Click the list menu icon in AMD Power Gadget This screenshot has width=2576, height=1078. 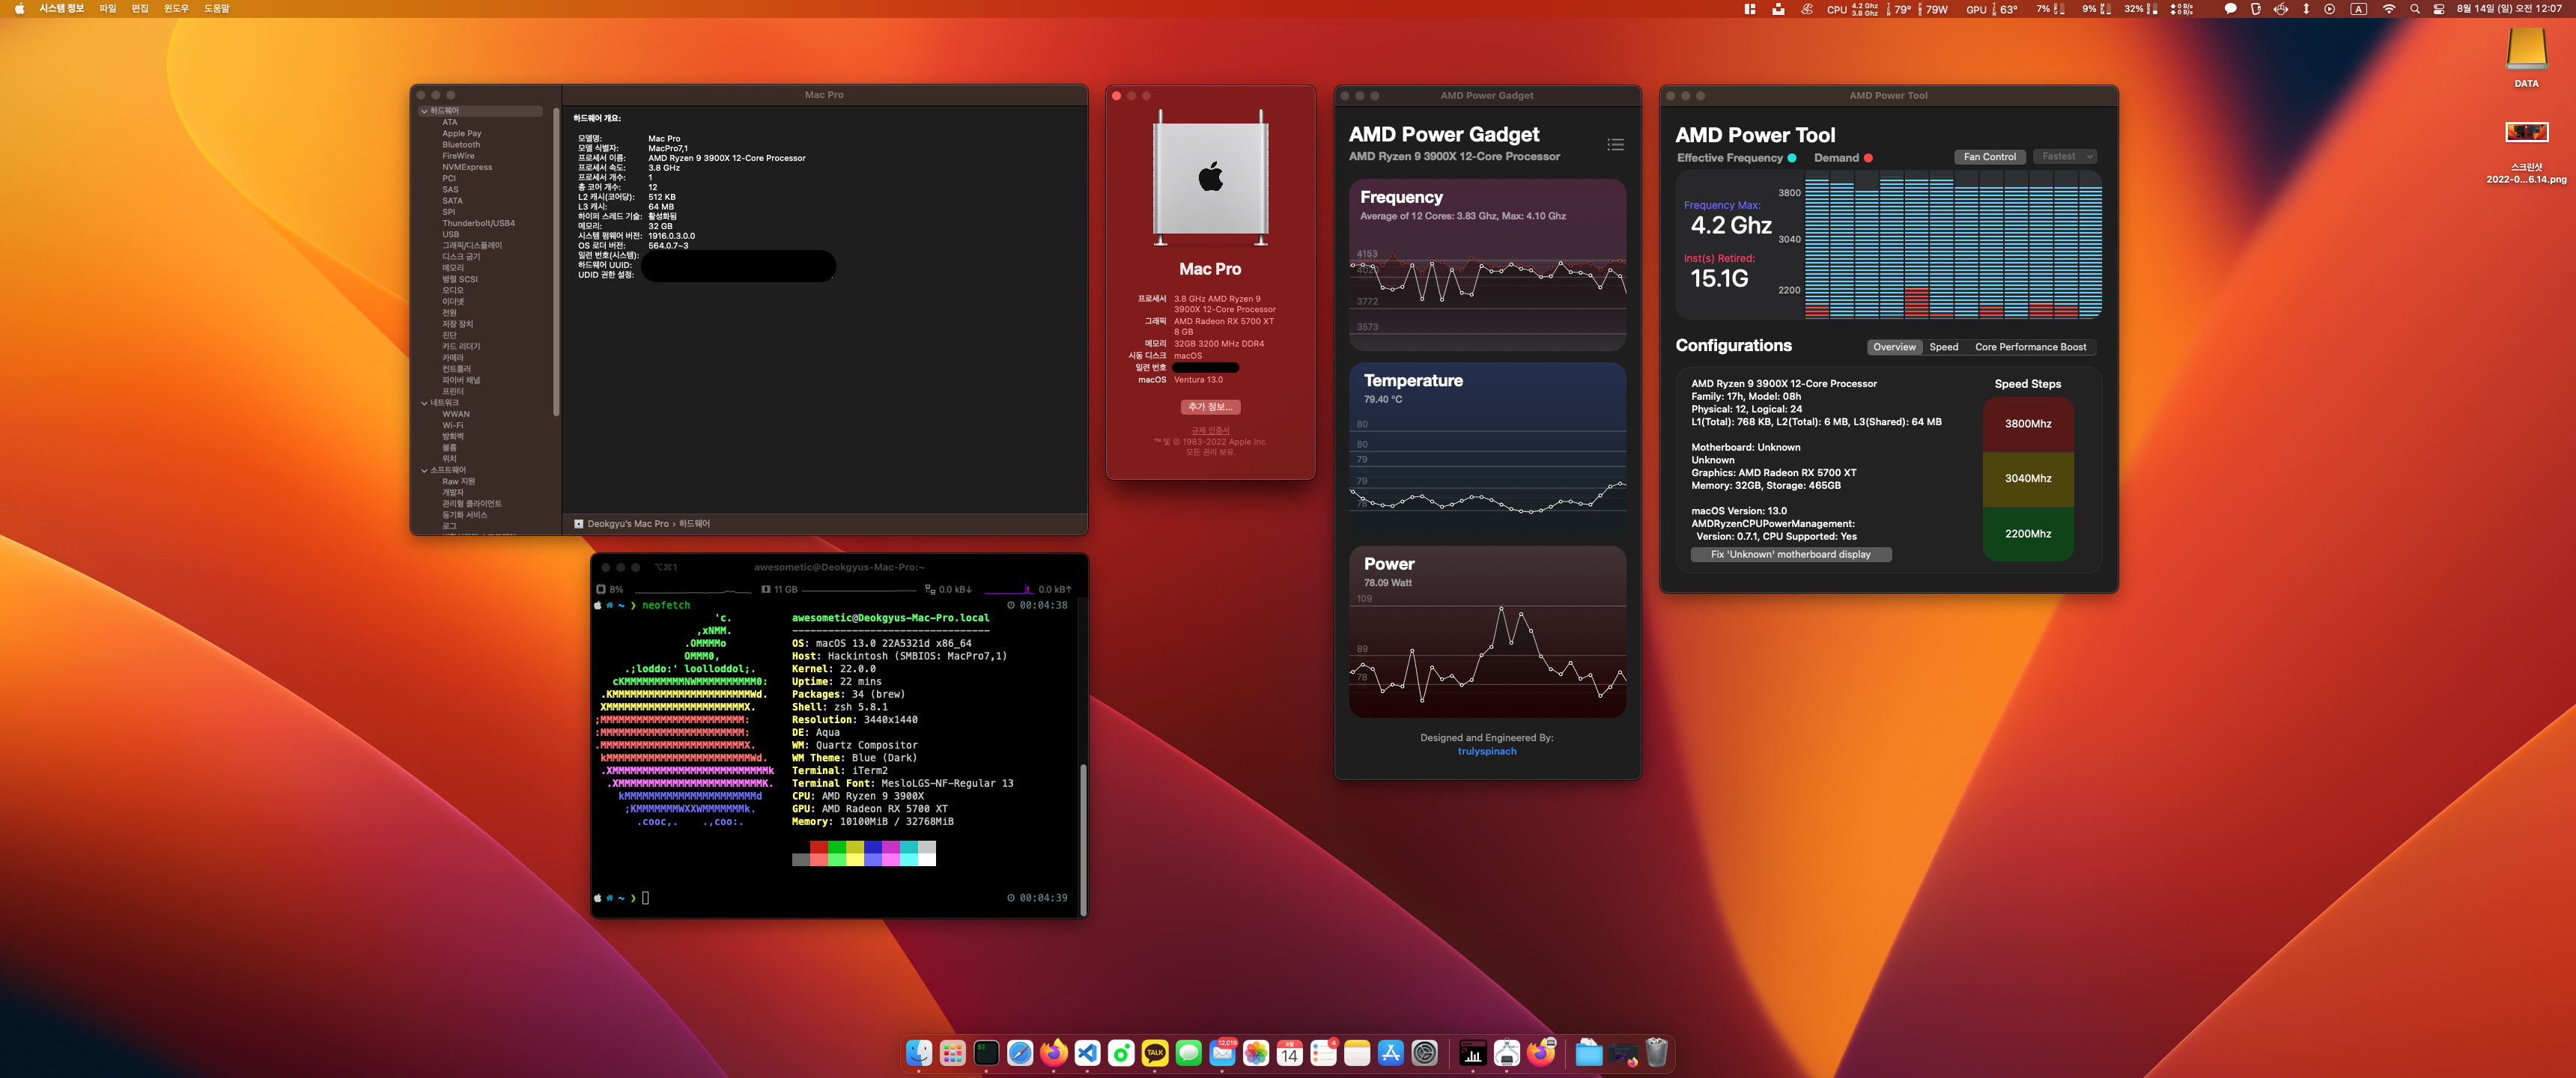point(1615,145)
